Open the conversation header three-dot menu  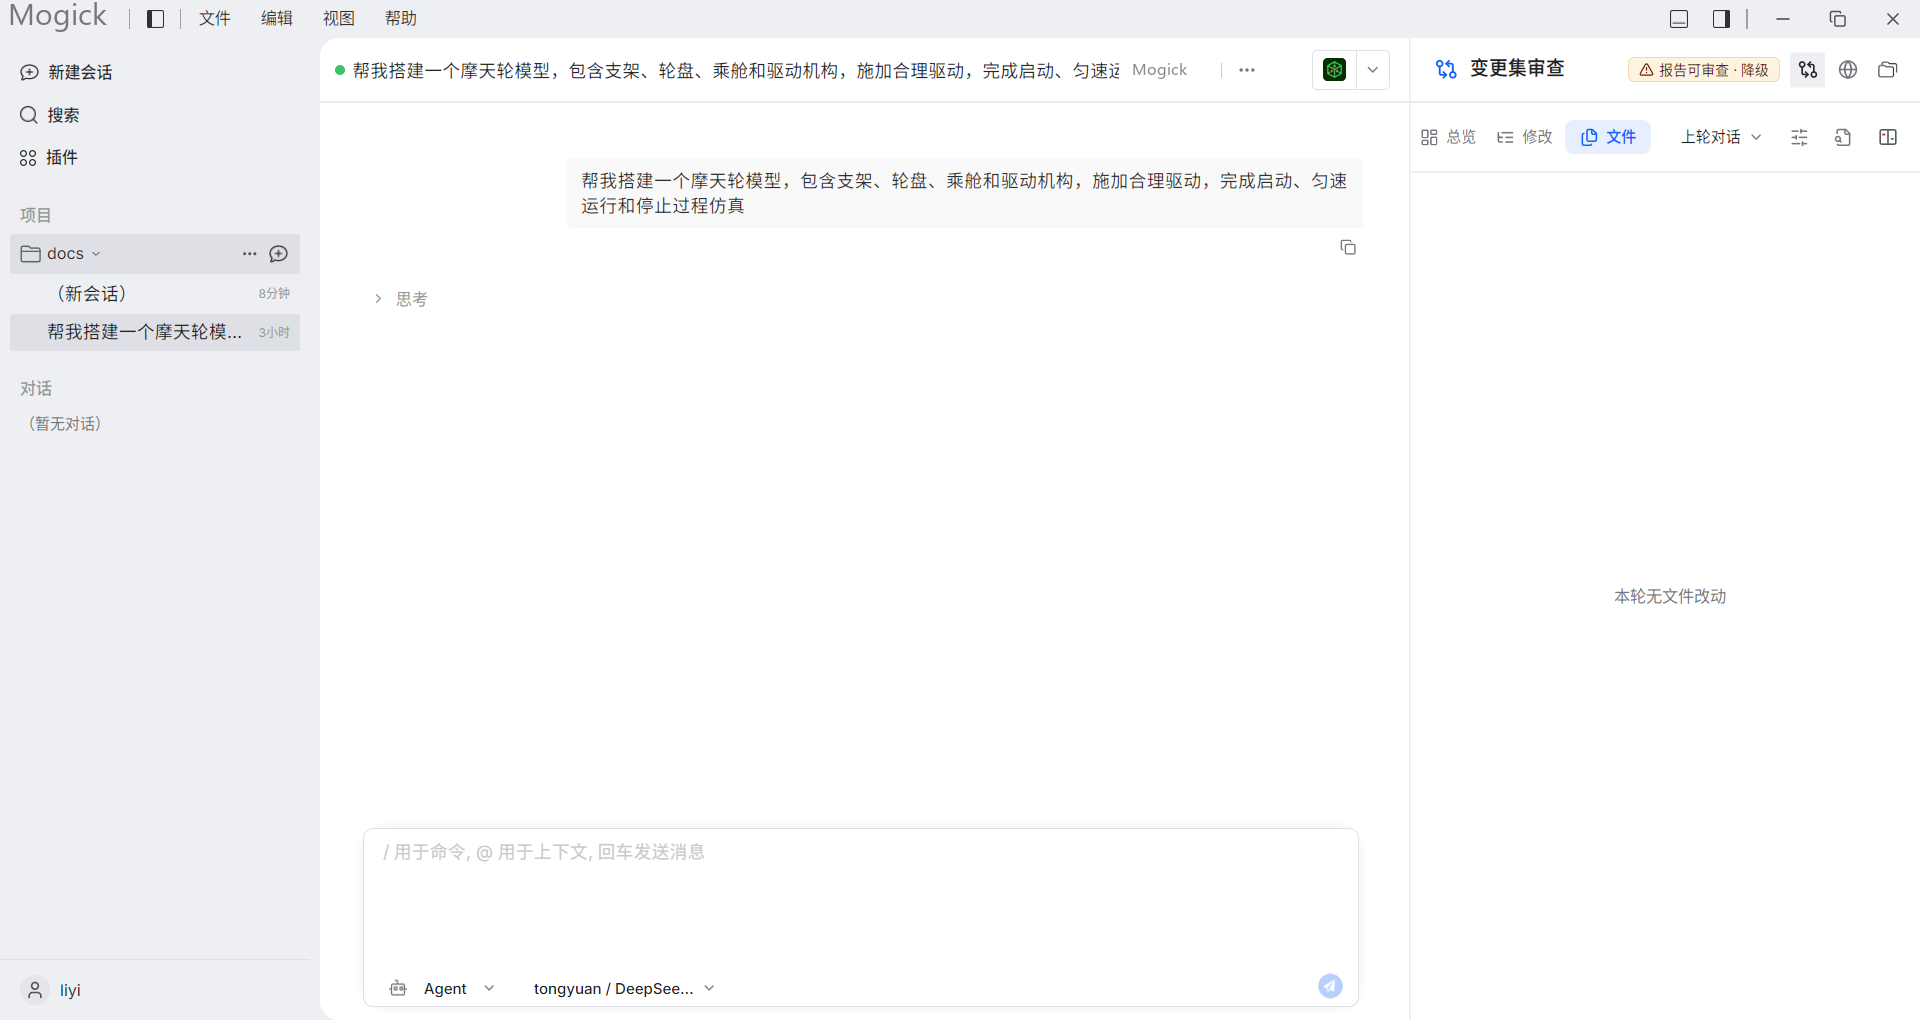(x=1247, y=70)
